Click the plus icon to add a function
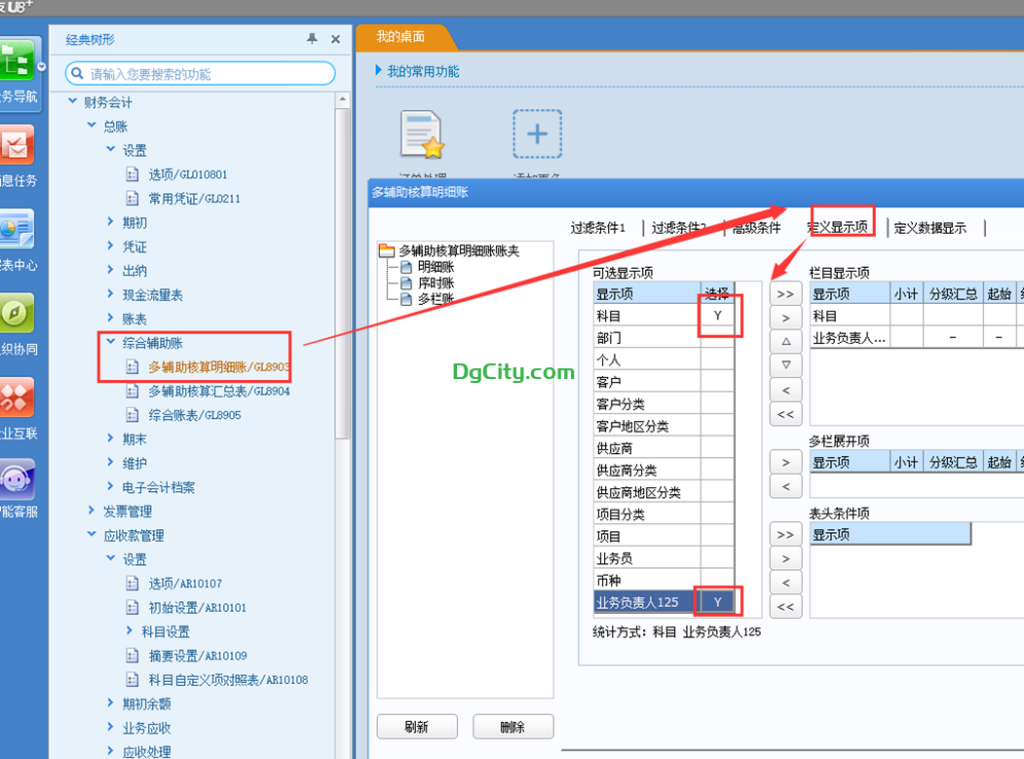The height and width of the screenshot is (759, 1024). (x=537, y=134)
